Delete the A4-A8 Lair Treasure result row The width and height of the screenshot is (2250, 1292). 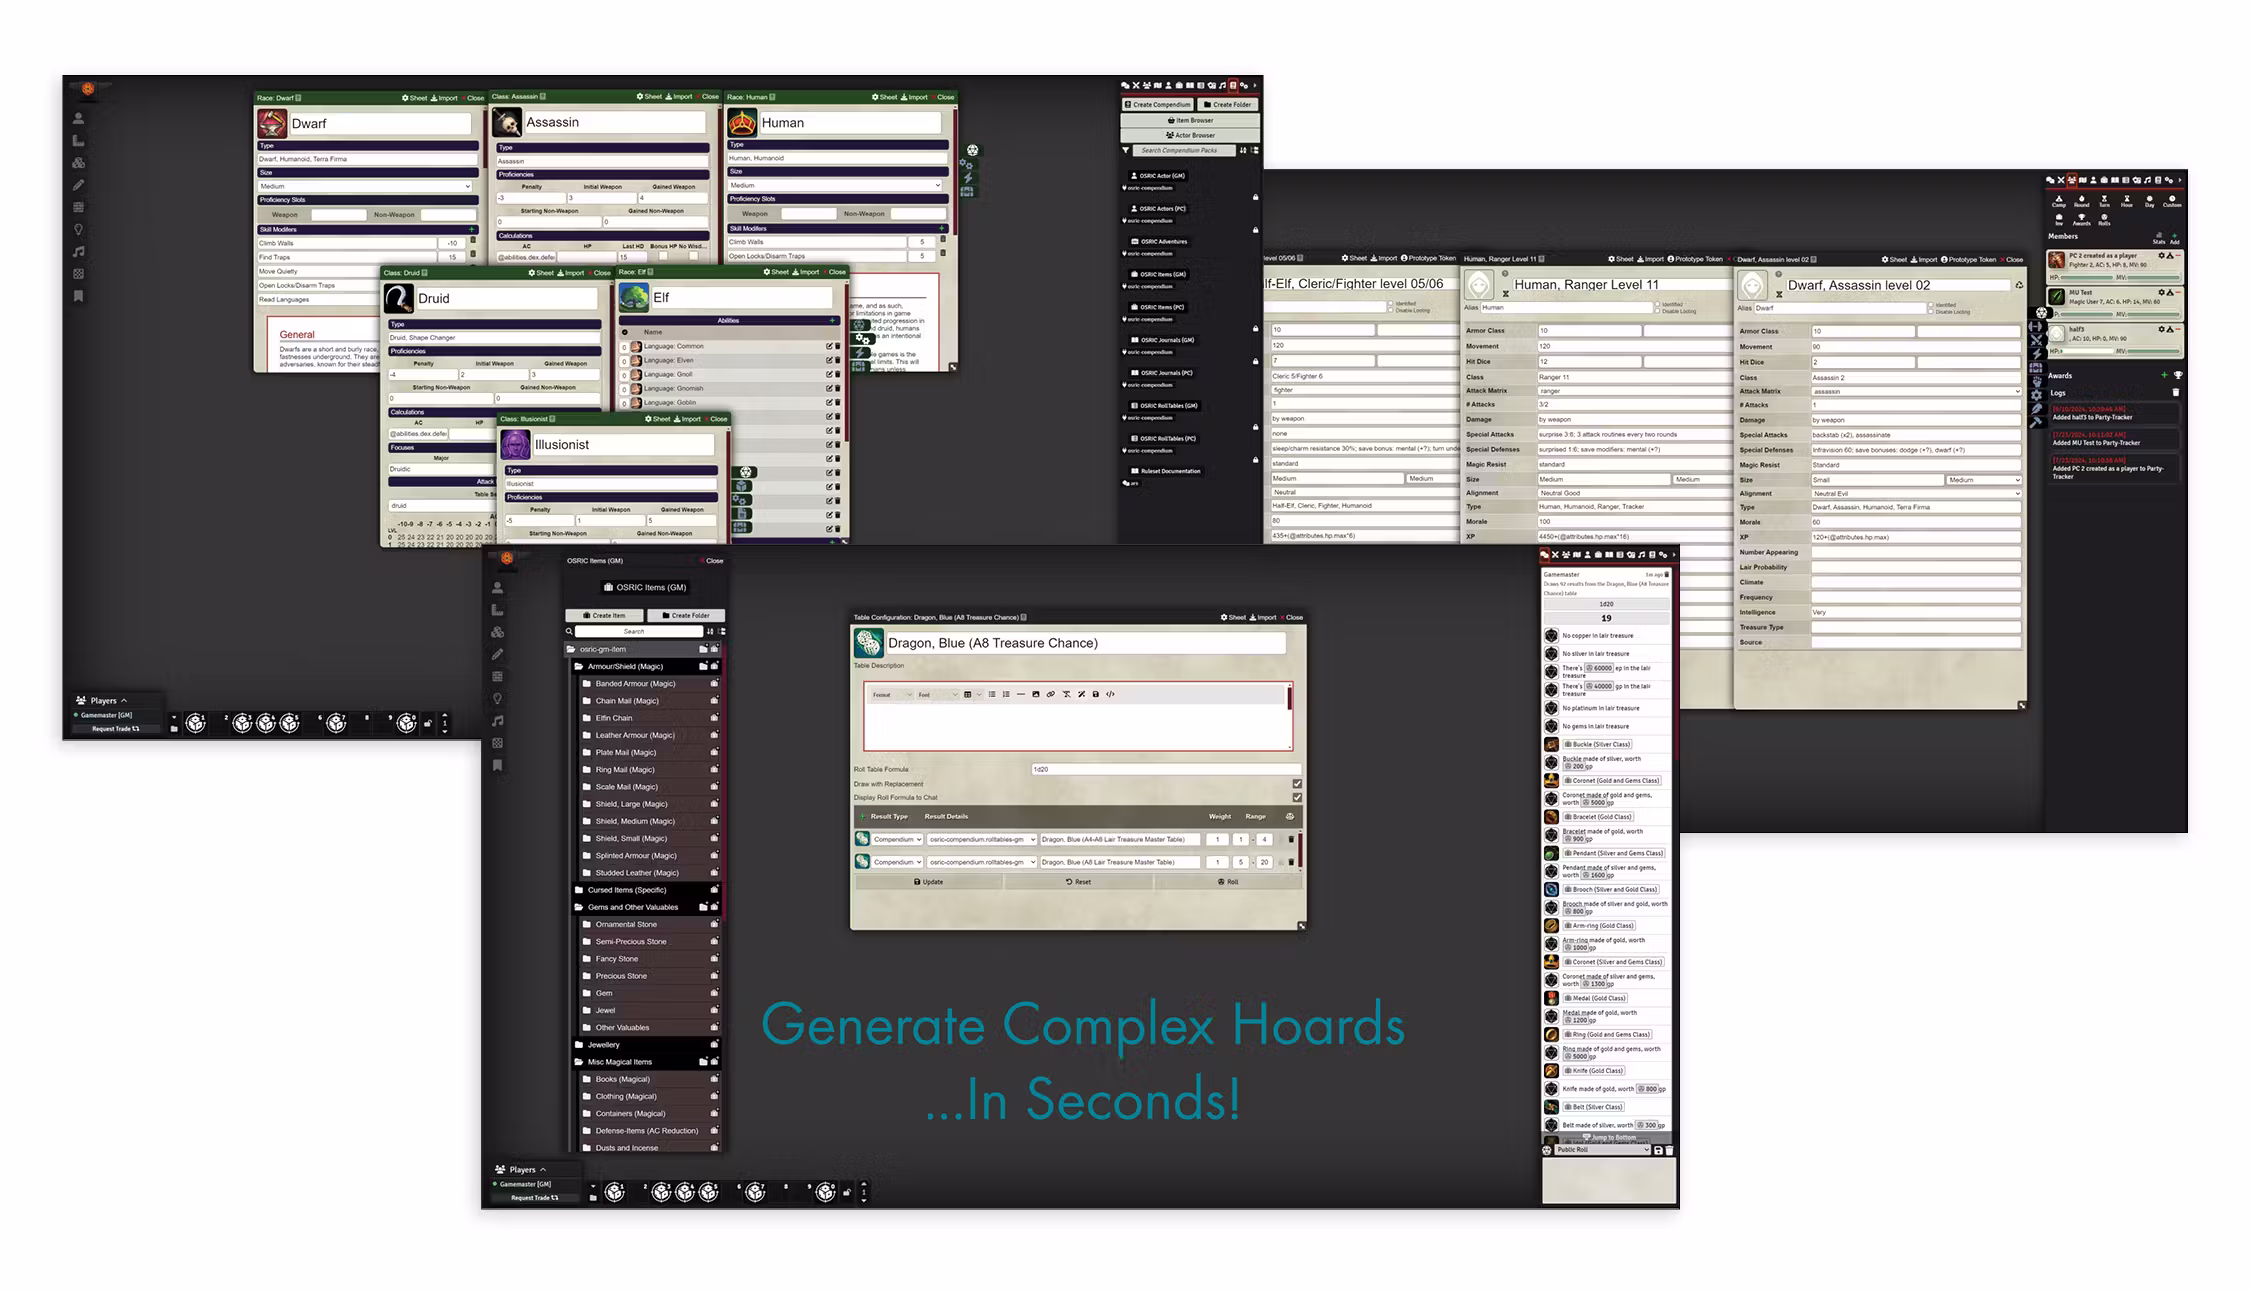click(x=1291, y=840)
